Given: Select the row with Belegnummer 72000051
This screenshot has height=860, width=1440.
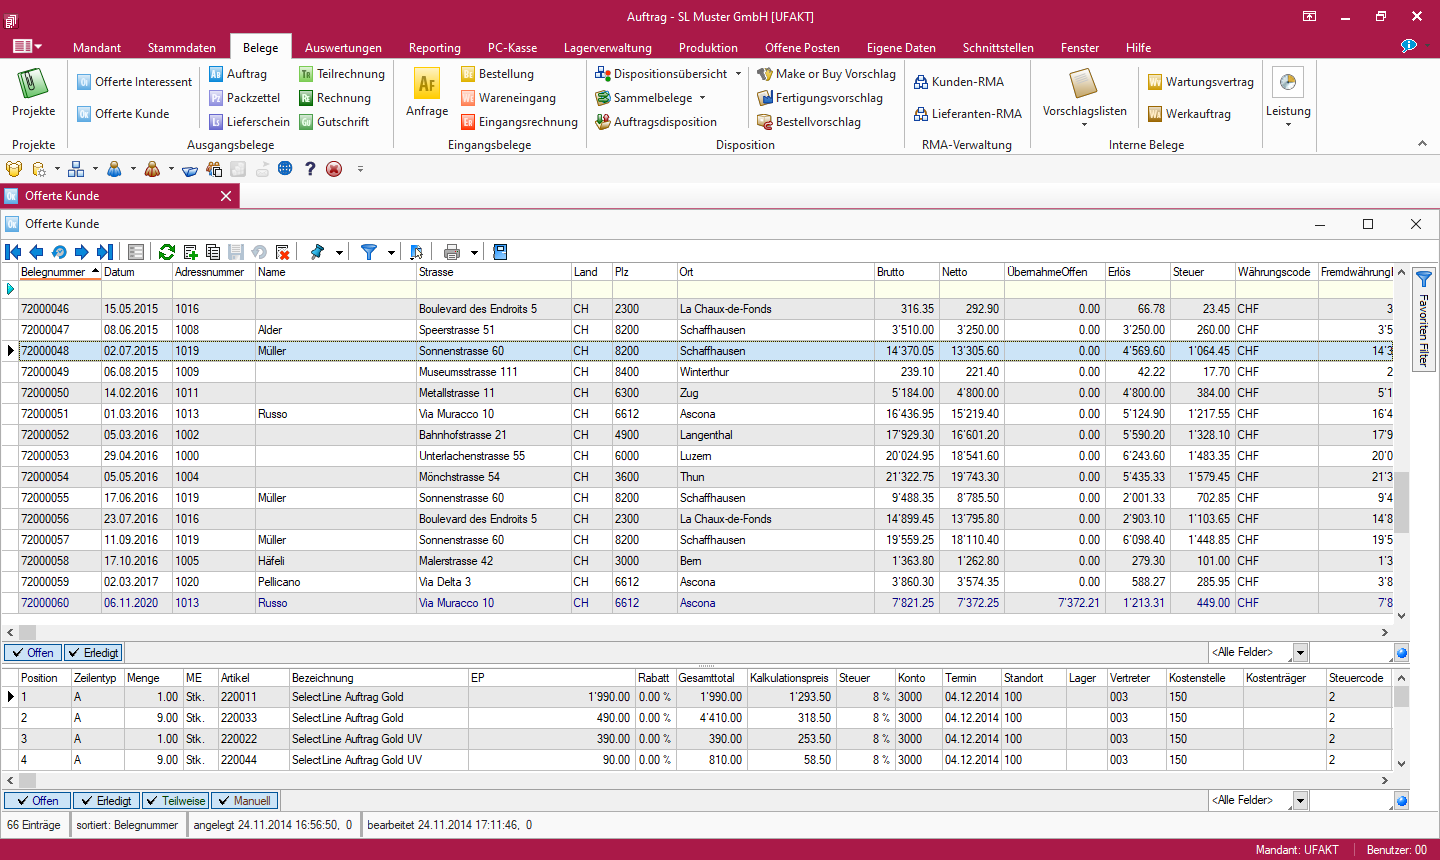Looking at the screenshot, I should pos(705,414).
